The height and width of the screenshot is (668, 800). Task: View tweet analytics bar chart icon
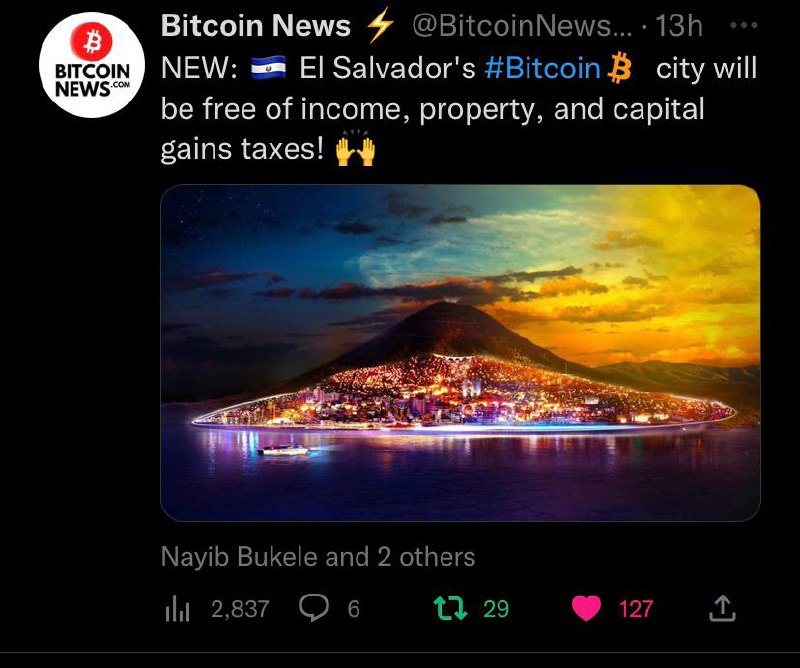click(x=177, y=608)
